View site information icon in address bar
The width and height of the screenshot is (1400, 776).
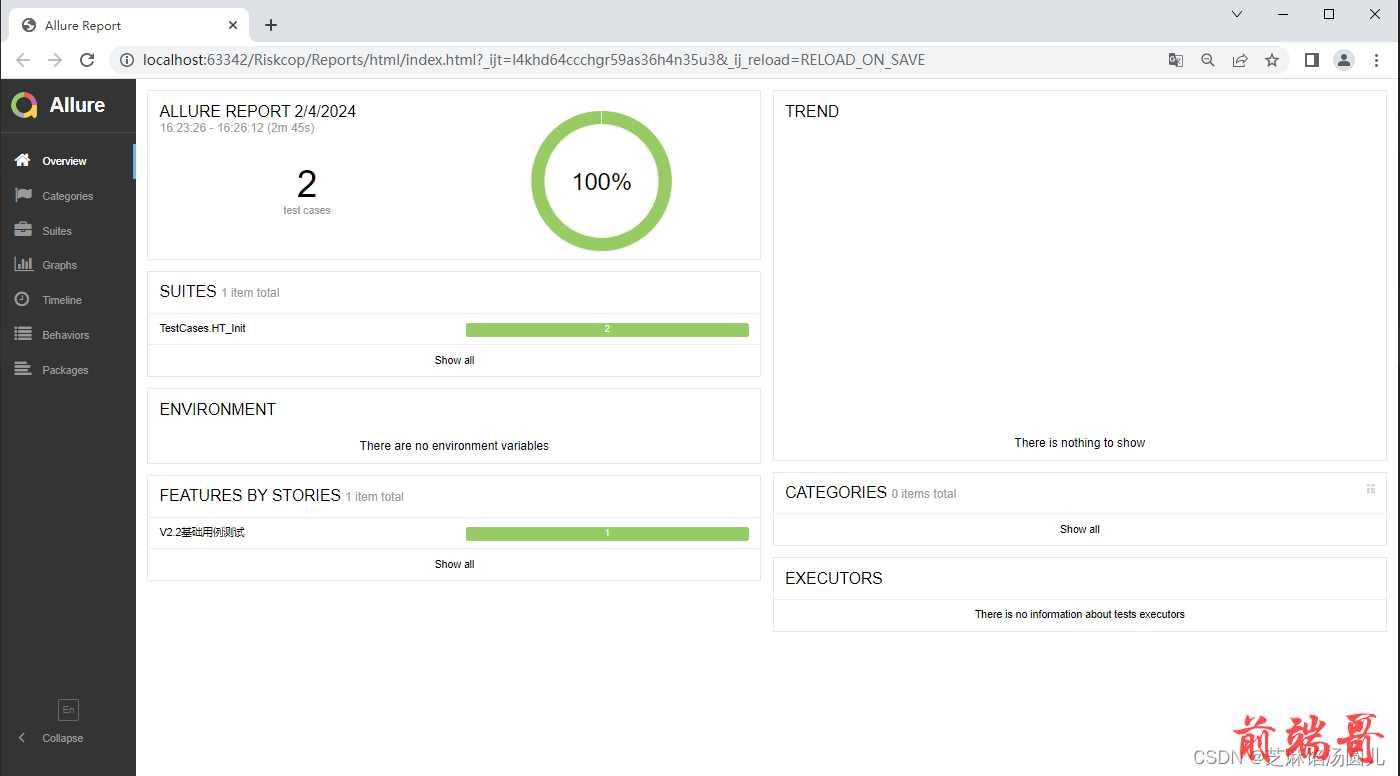click(x=127, y=60)
